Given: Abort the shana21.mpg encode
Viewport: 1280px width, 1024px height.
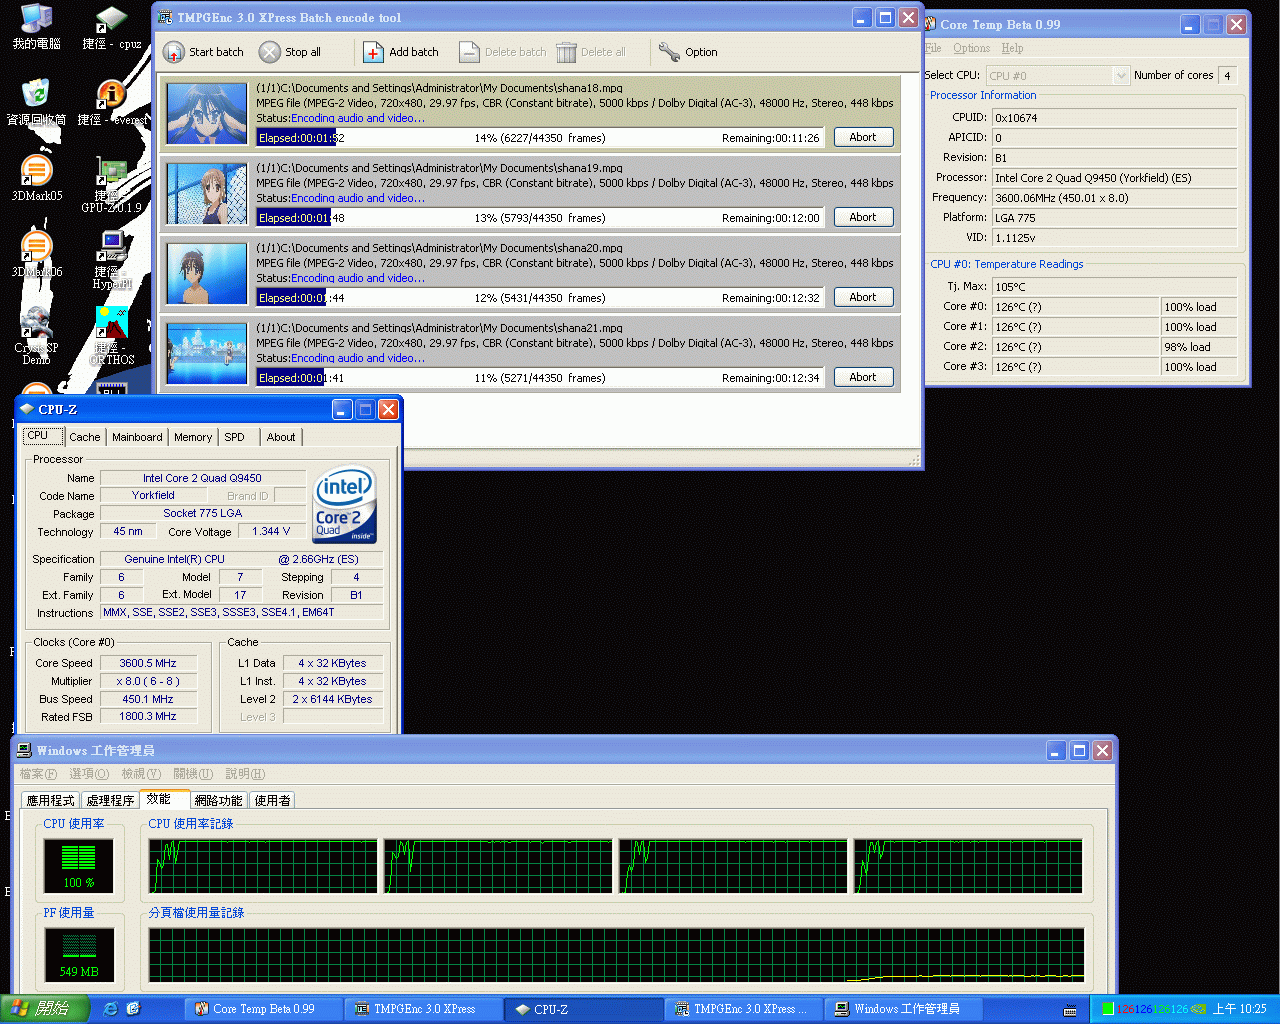Looking at the screenshot, I should click(863, 377).
